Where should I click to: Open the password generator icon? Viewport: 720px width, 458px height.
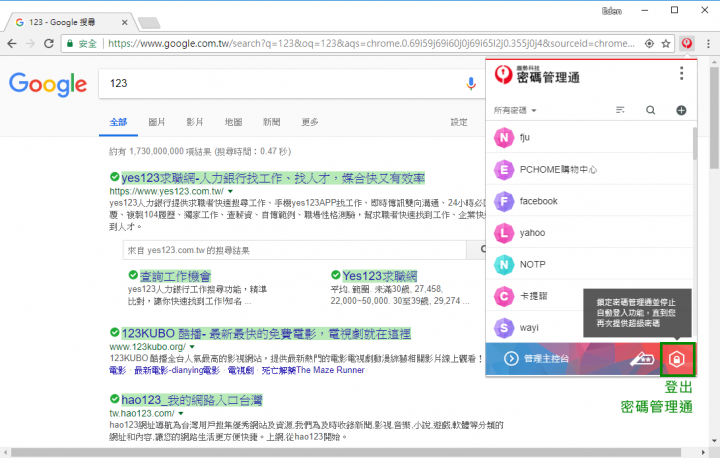coord(642,359)
